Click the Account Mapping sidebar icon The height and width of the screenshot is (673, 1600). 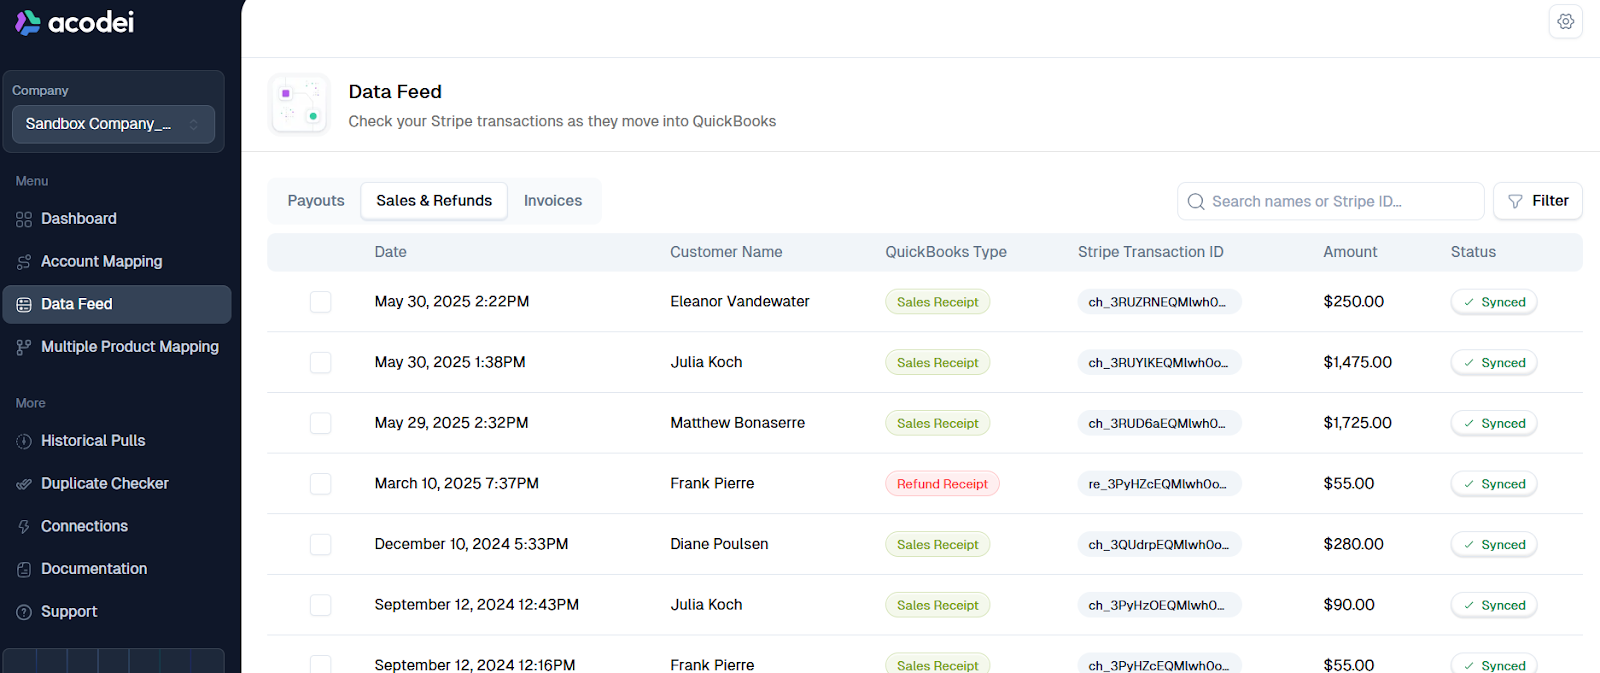pyautogui.click(x=24, y=262)
